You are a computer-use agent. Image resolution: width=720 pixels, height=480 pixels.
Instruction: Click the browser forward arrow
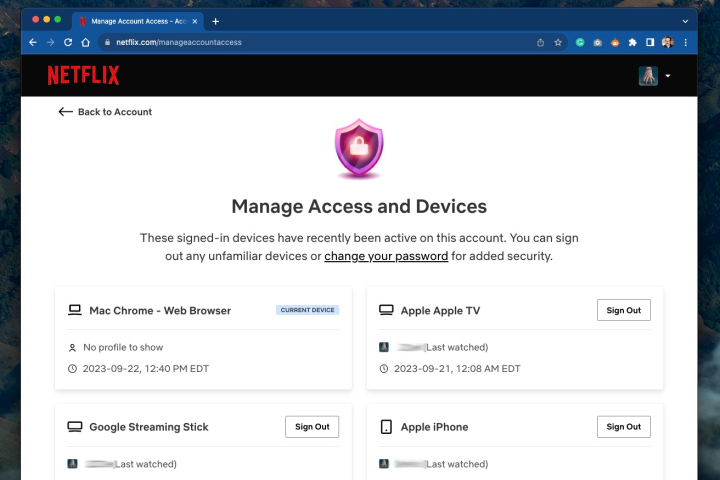(x=51, y=42)
